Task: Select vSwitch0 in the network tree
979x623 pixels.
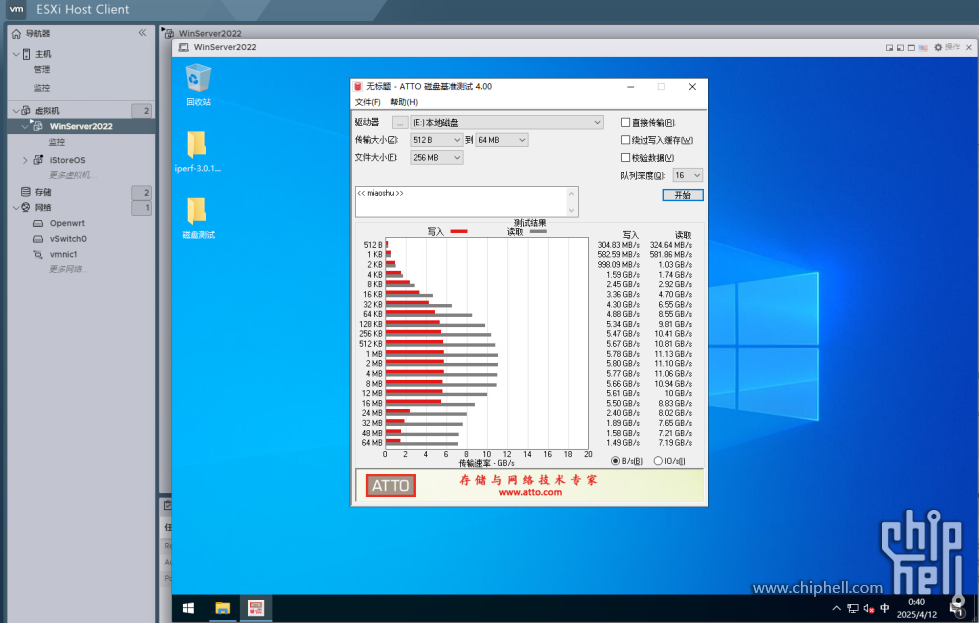Action: 68,238
